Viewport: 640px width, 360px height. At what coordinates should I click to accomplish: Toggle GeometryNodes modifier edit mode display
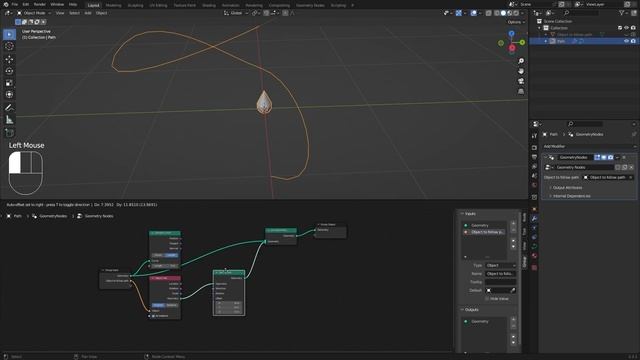pos(597,157)
